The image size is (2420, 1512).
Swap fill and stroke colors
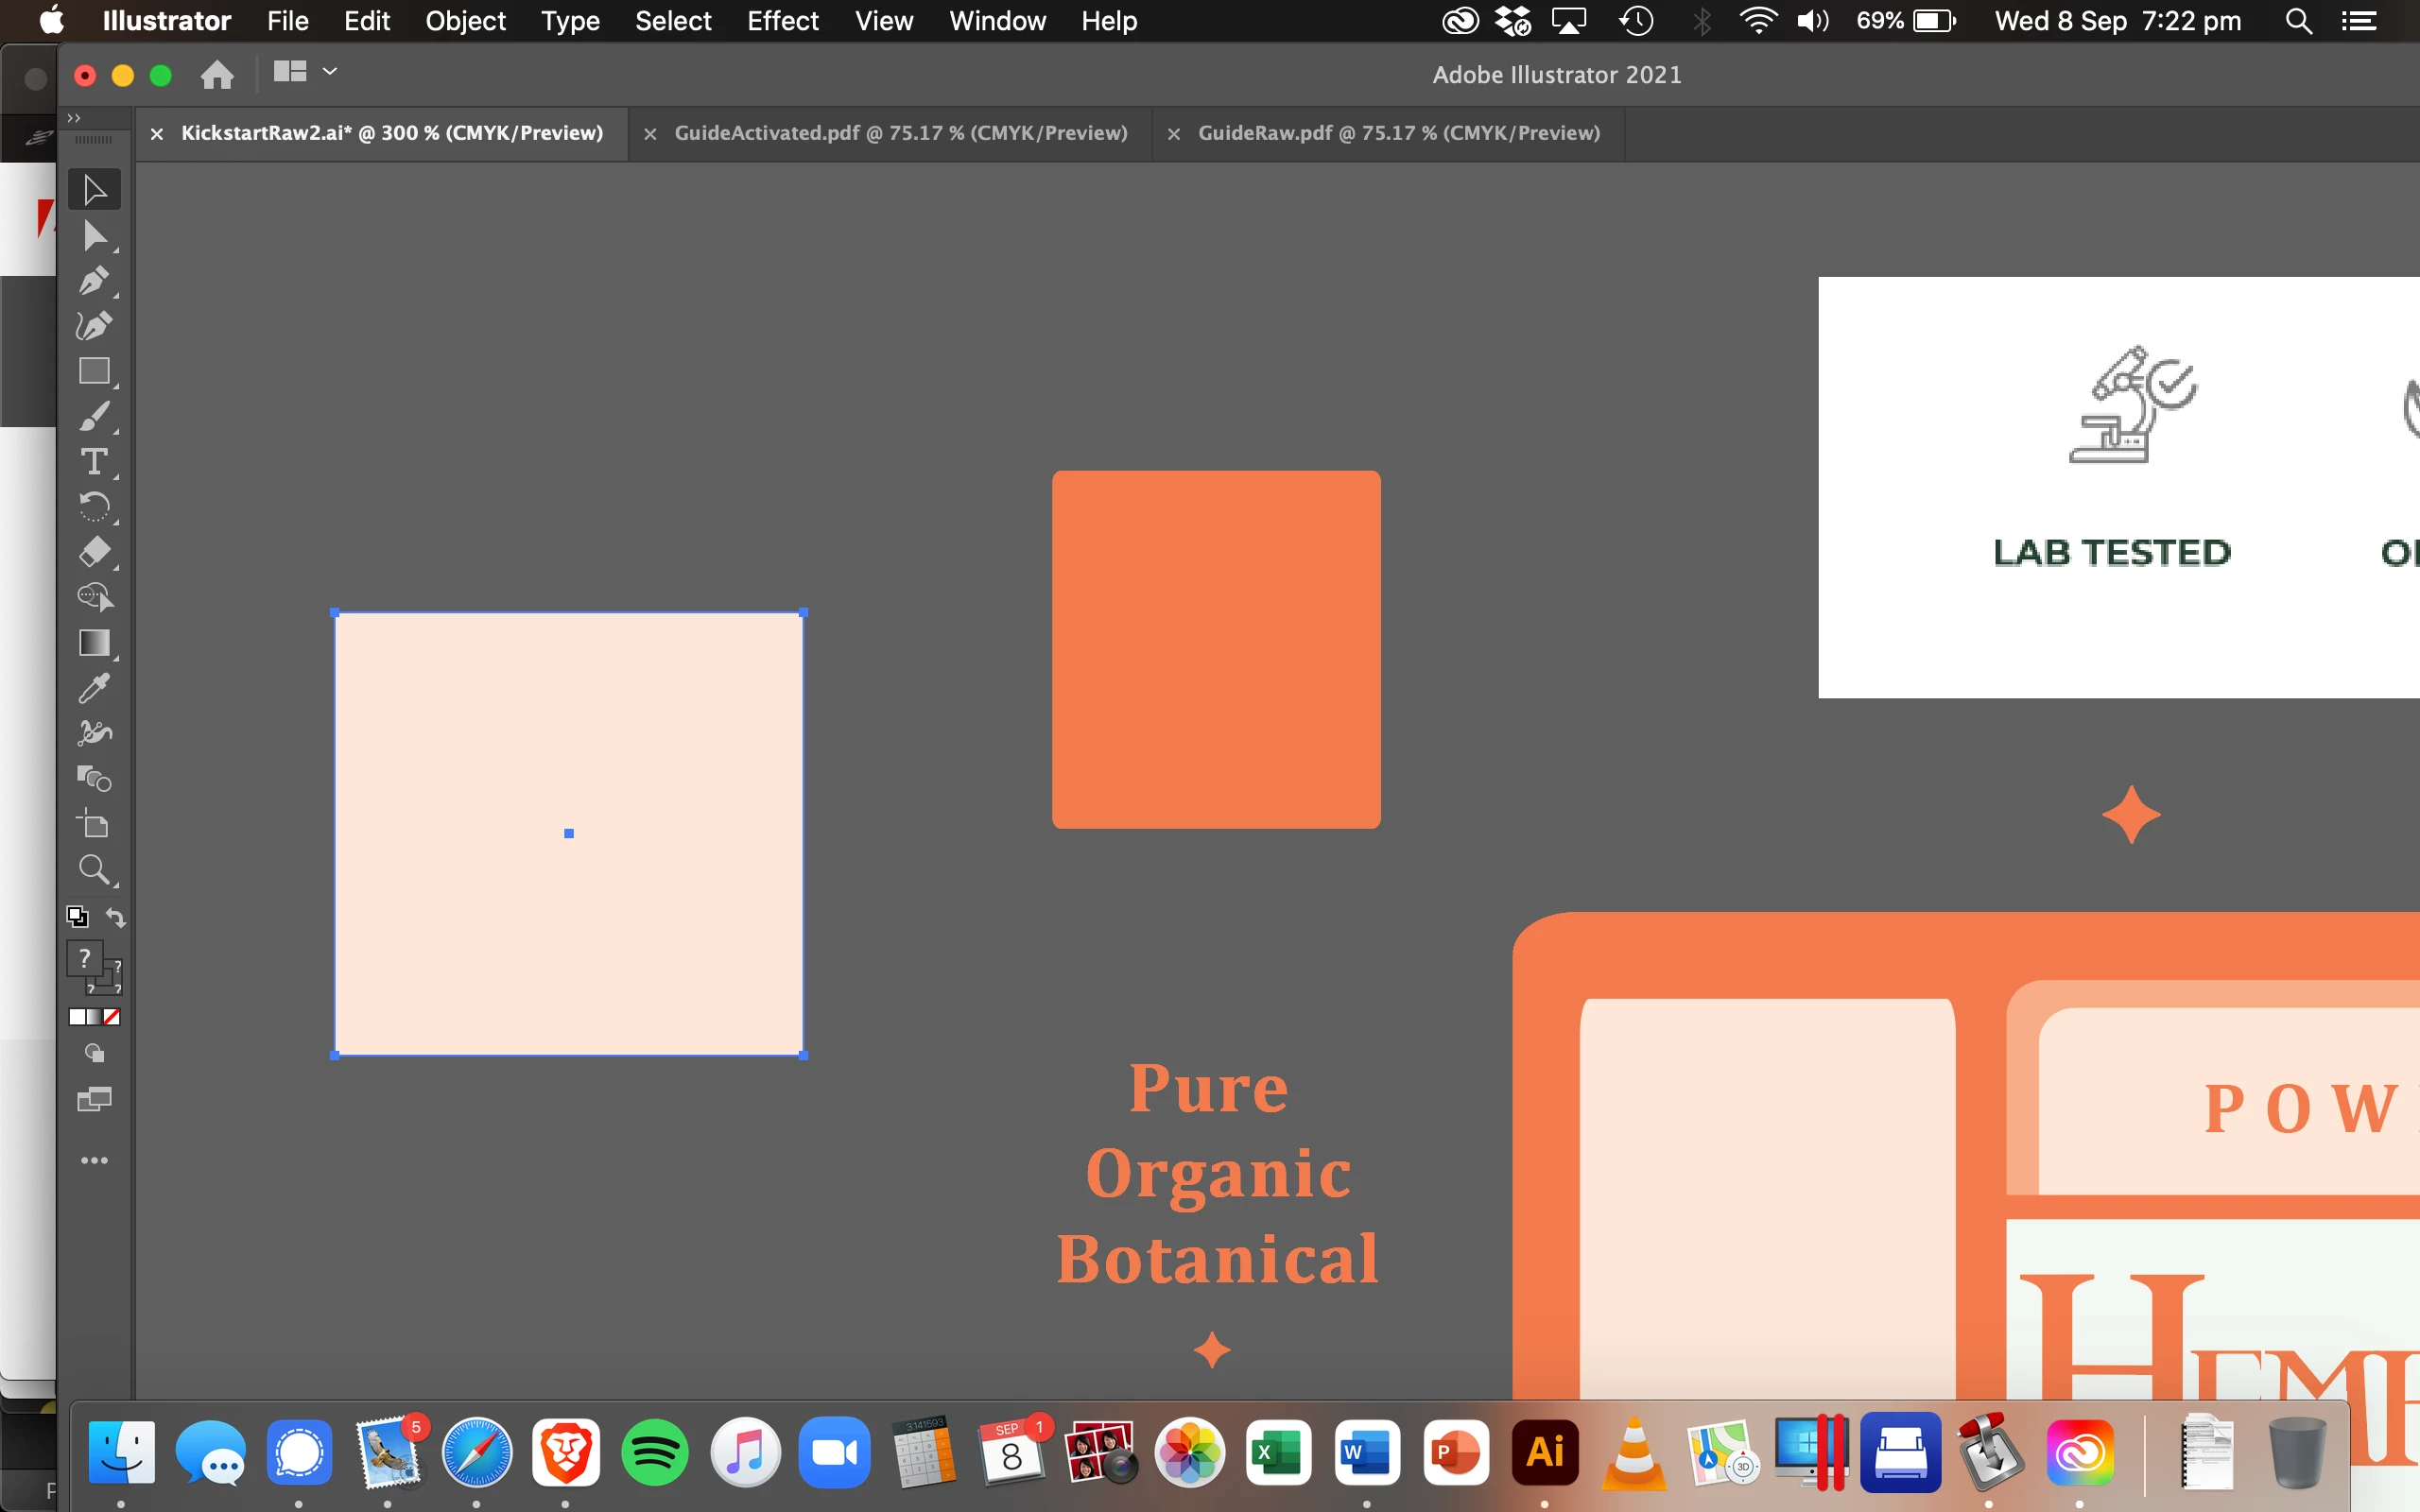coord(116,917)
